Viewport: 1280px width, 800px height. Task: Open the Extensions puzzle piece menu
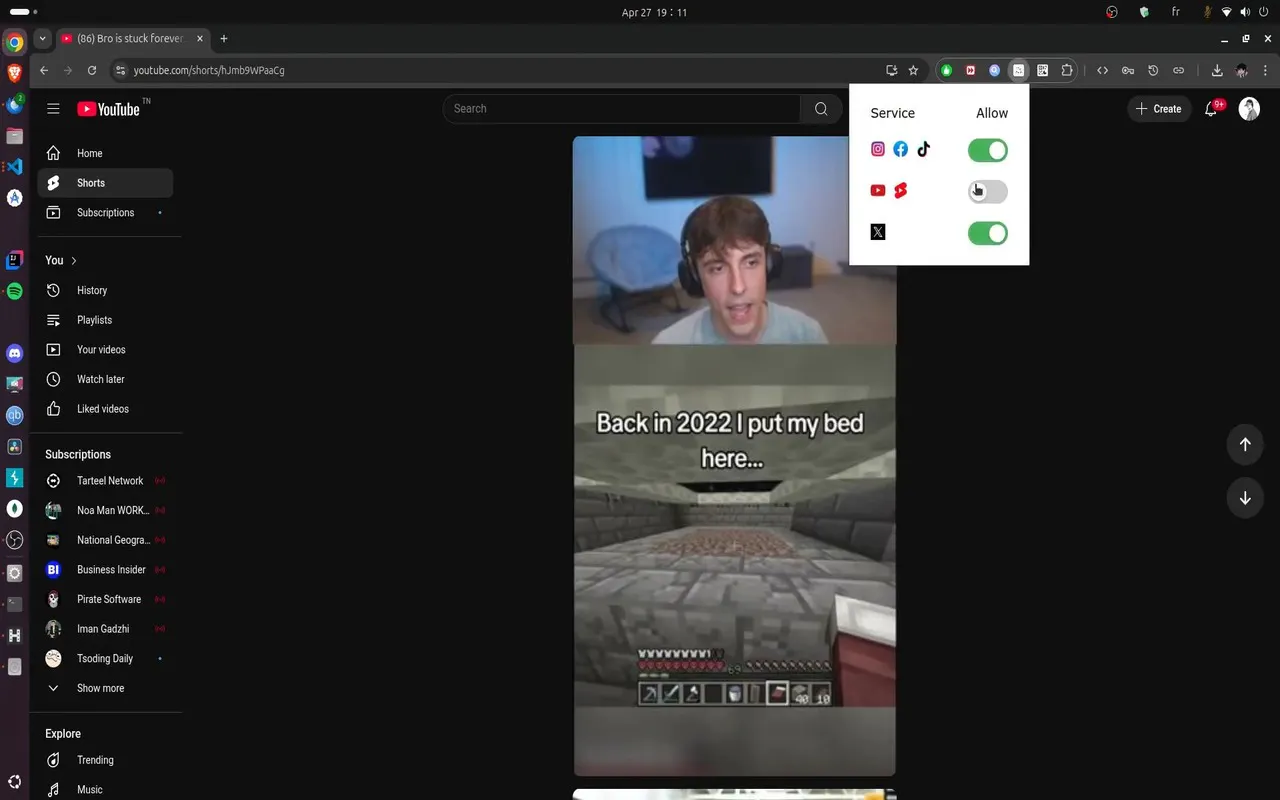tap(1067, 71)
